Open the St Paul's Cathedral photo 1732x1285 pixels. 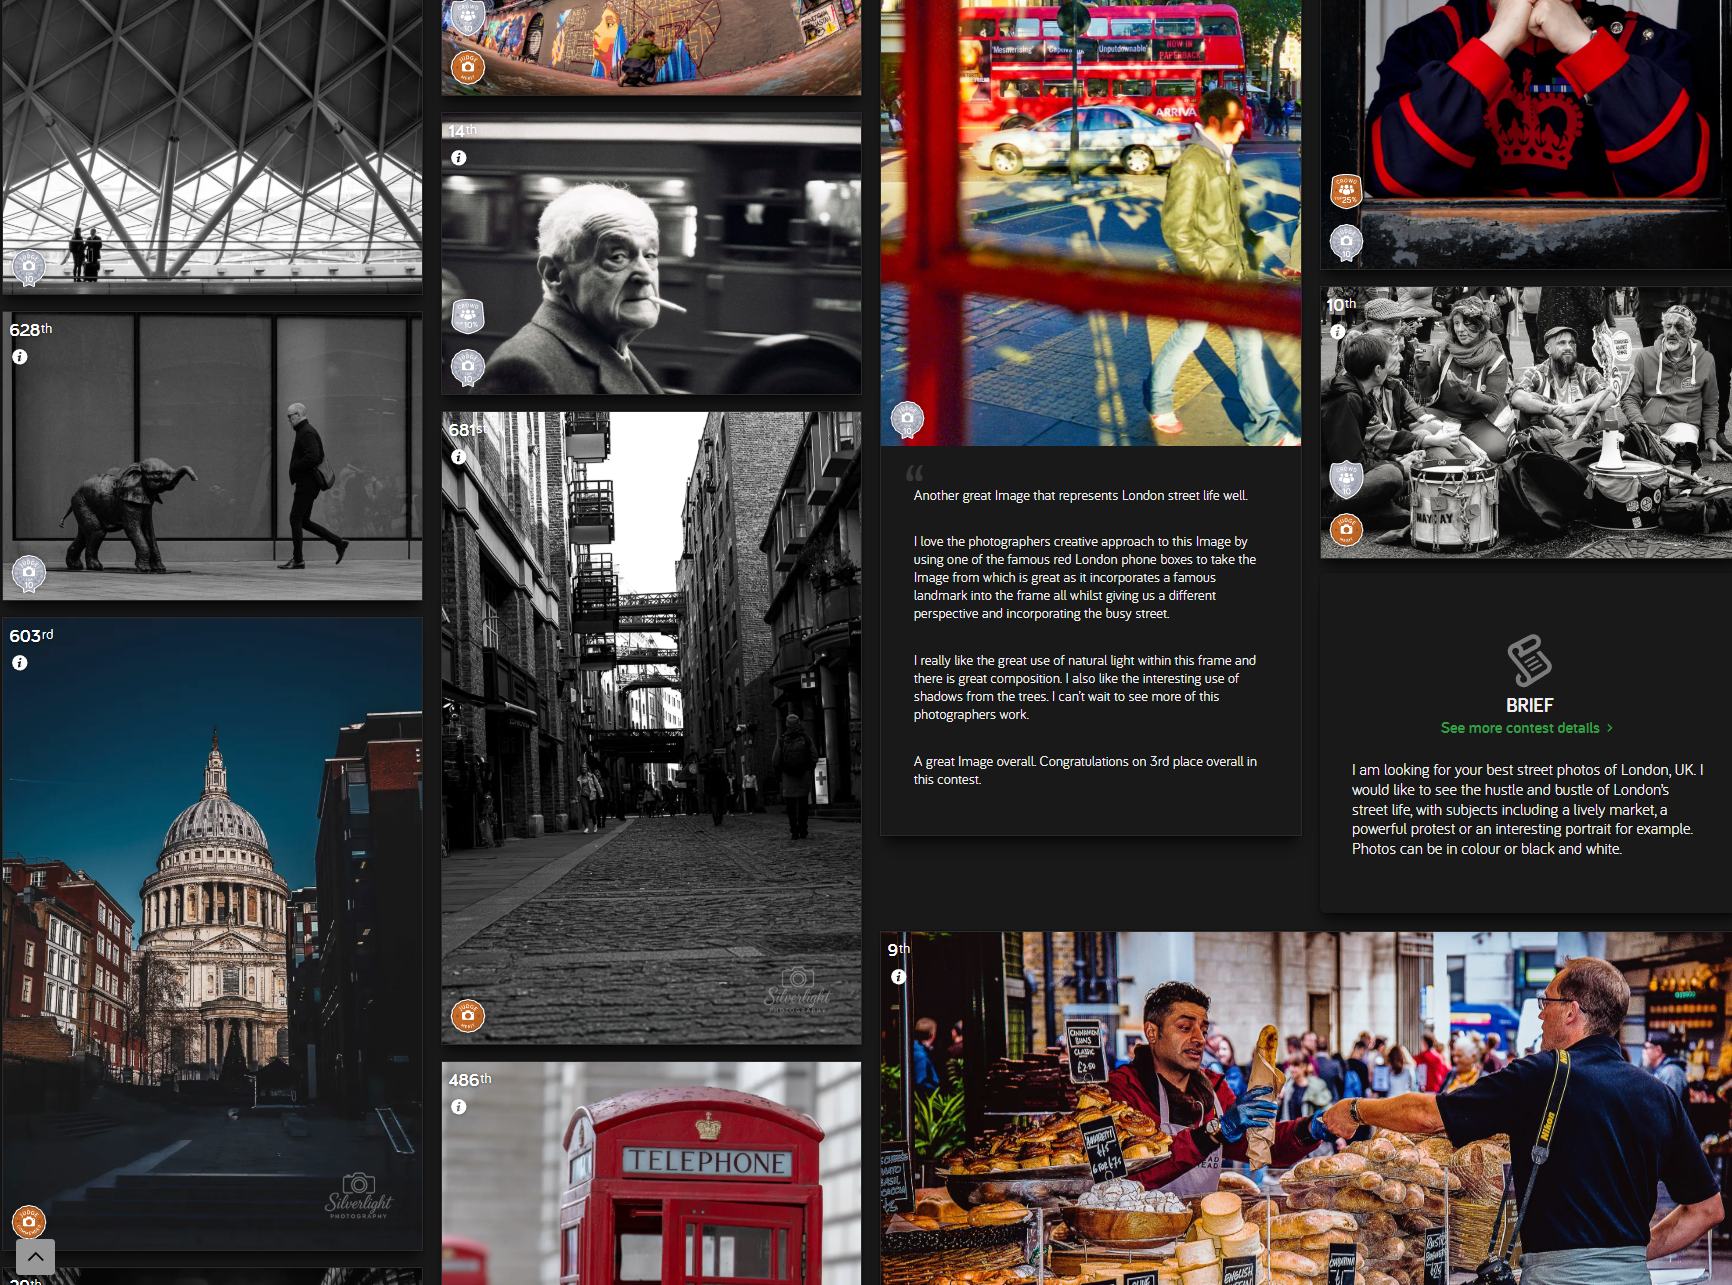(212, 934)
